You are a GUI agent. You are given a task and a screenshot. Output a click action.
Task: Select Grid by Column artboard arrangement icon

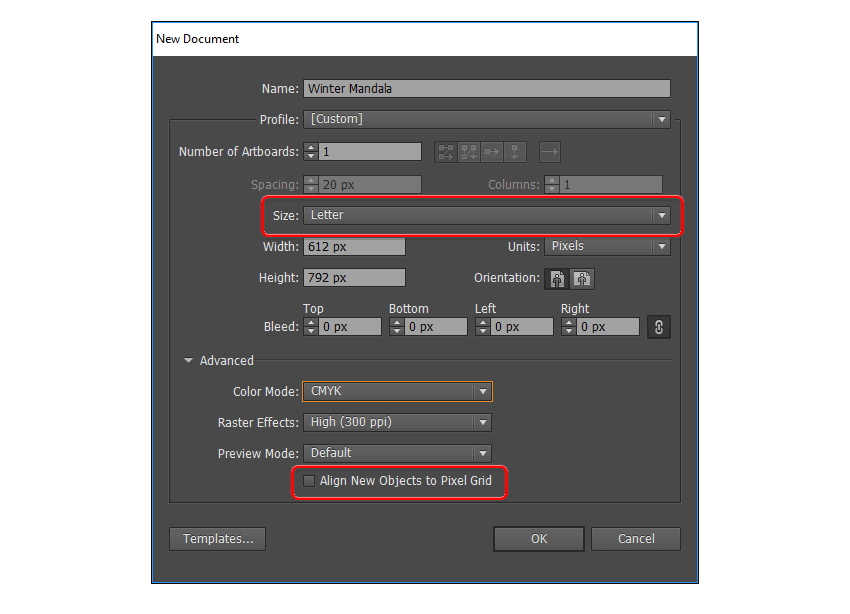tap(469, 152)
